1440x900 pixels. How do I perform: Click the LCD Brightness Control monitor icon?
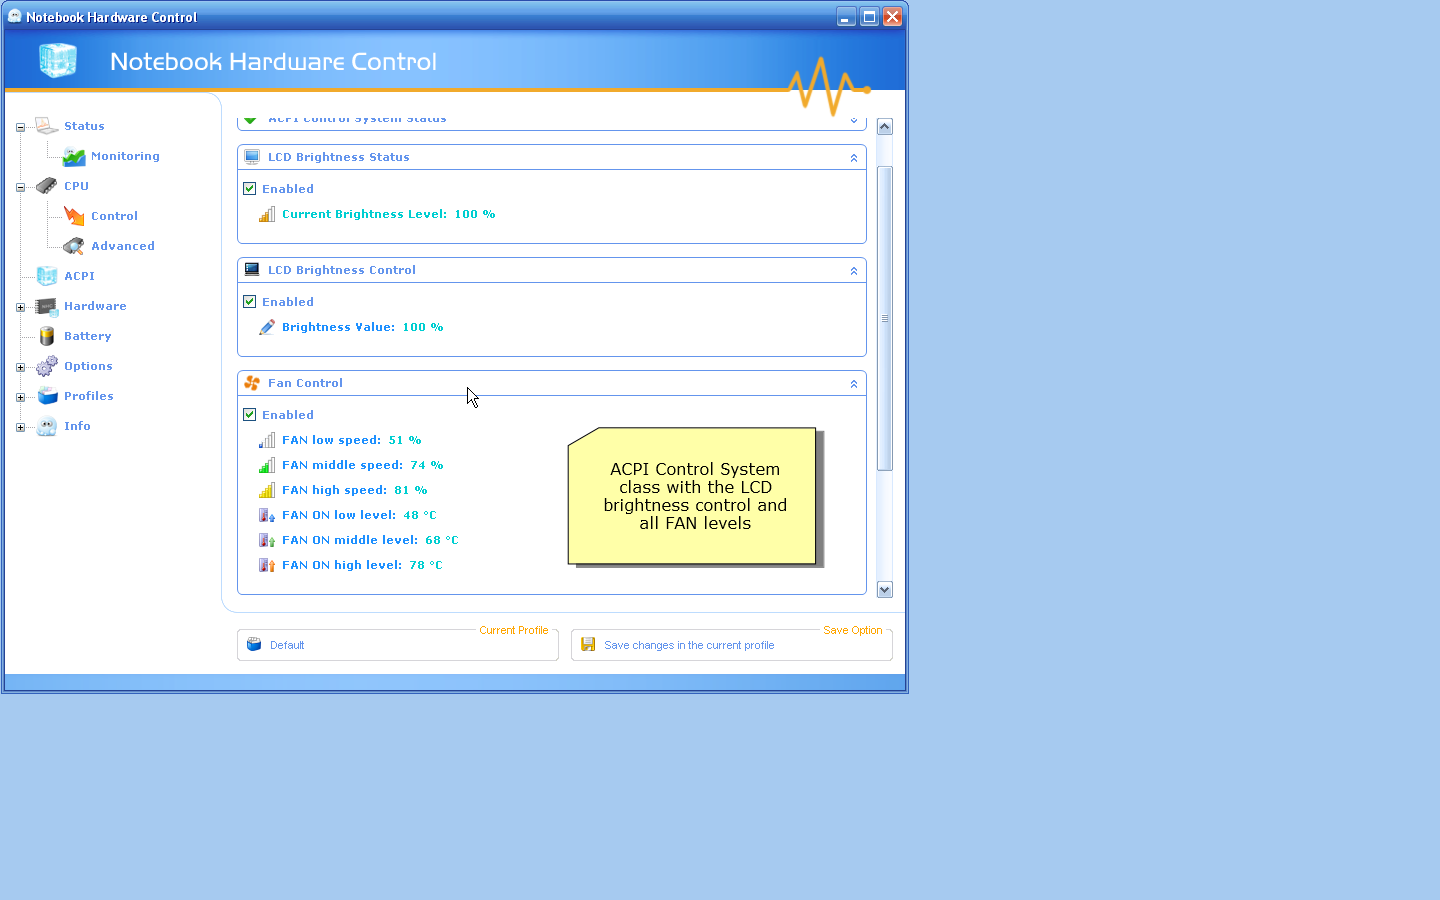(x=252, y=270)
